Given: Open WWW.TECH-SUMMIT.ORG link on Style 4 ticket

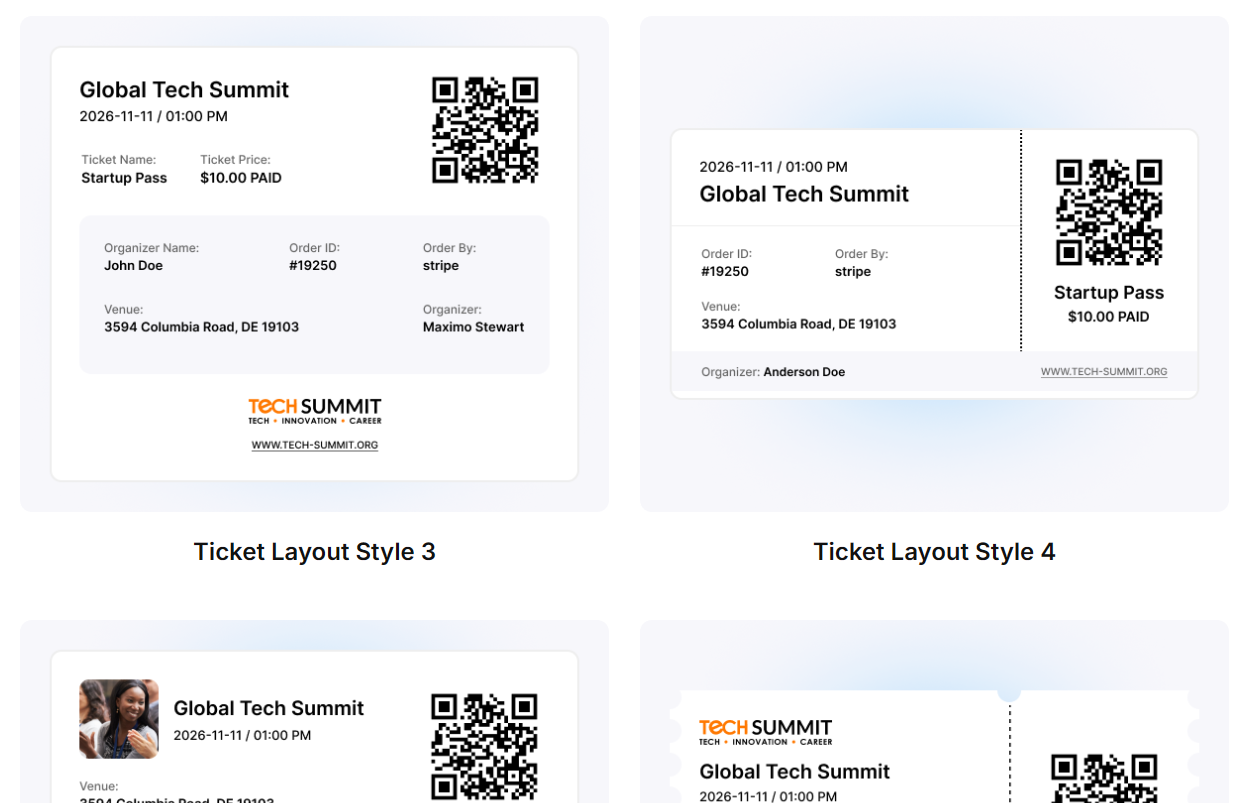Looking at the screenshot, I should pyautogui.click(x=1104, y=372).
